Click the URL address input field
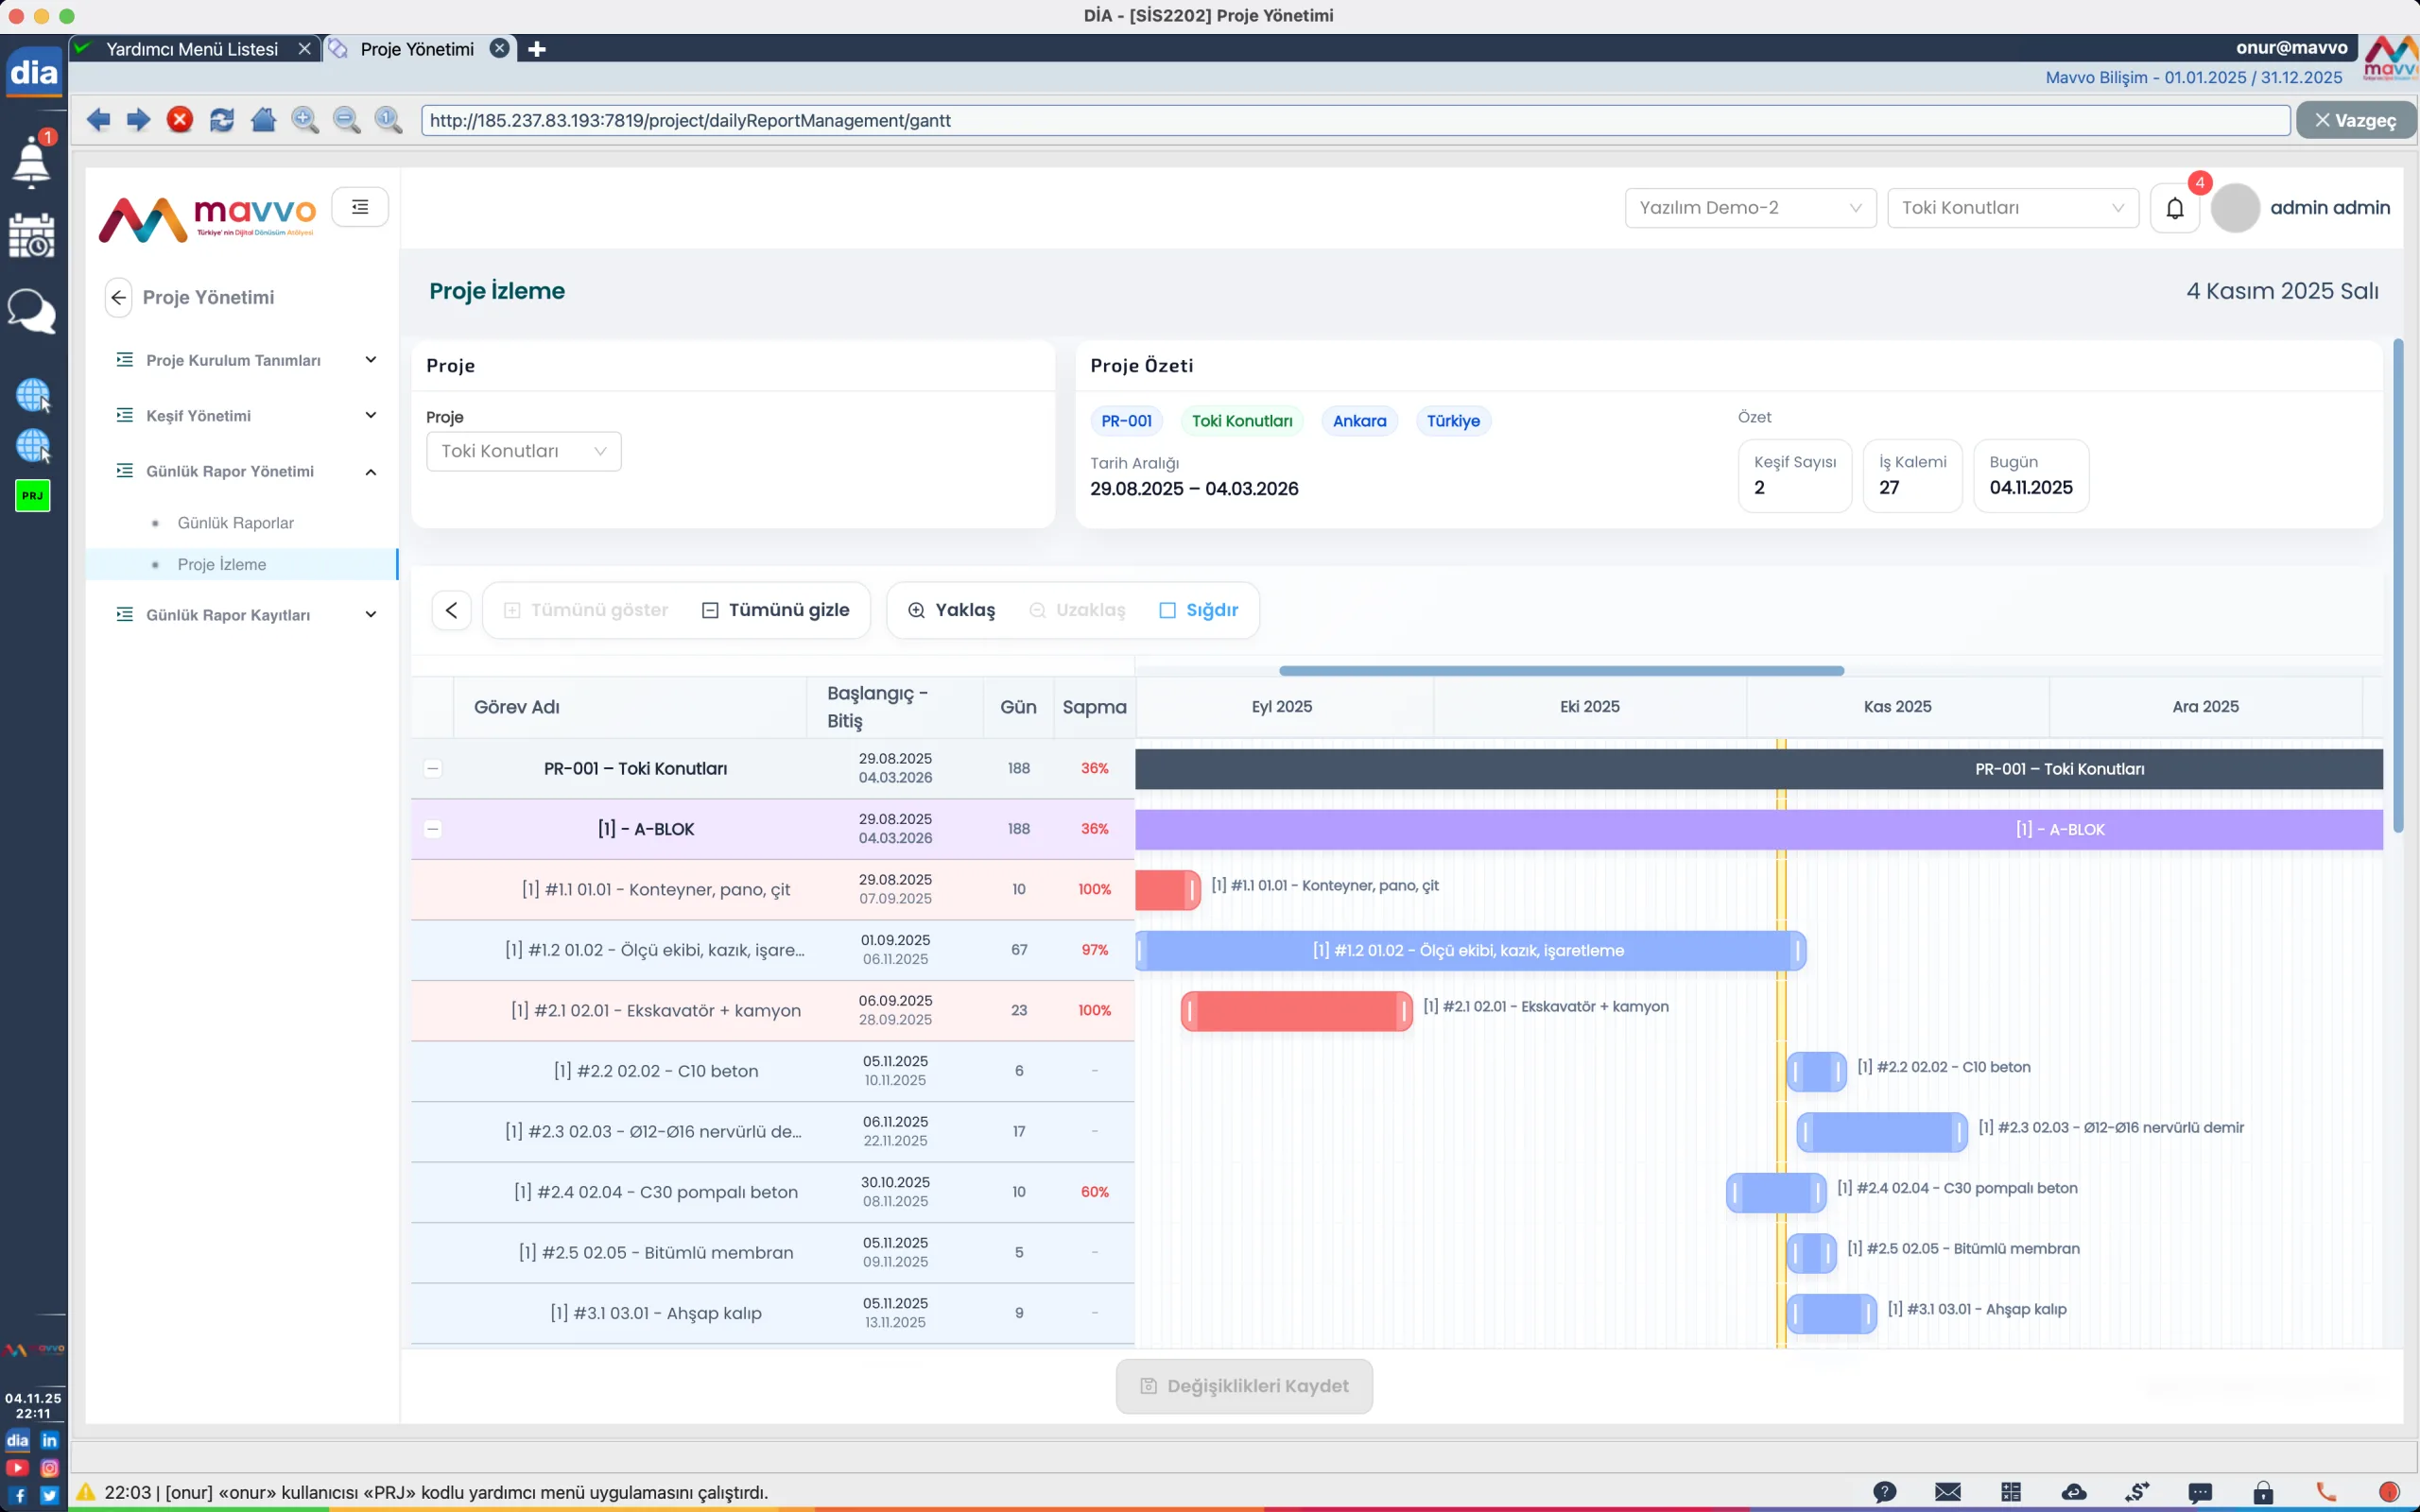 [1354, 120]
